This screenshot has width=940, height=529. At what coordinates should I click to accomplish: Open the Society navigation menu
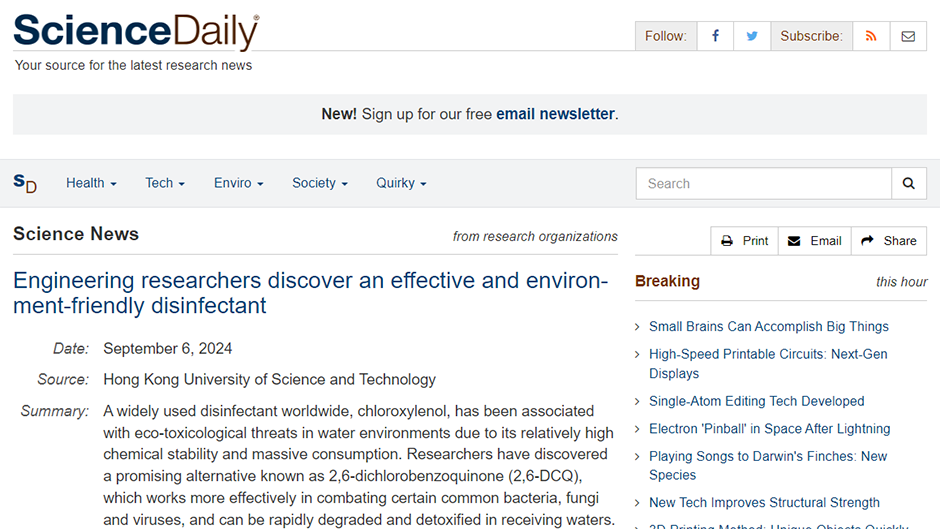coord(320,183)
